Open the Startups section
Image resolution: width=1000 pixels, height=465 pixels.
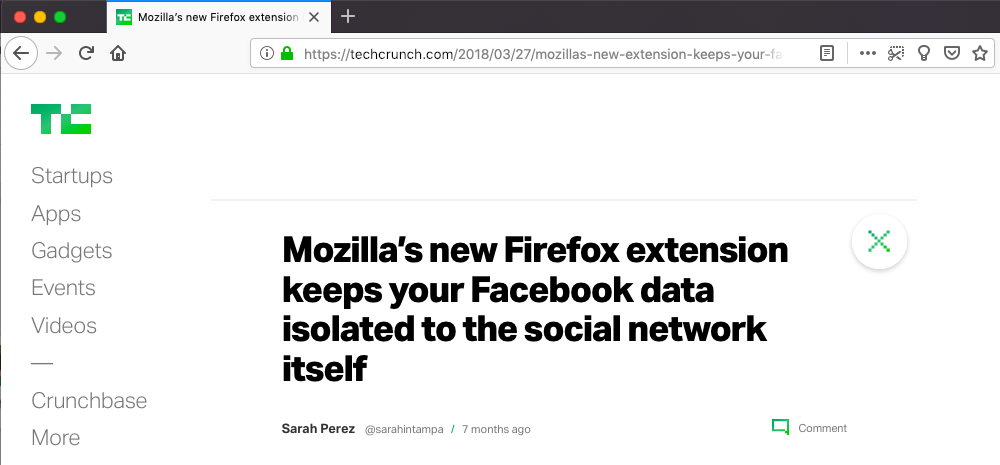pos(72,175)
